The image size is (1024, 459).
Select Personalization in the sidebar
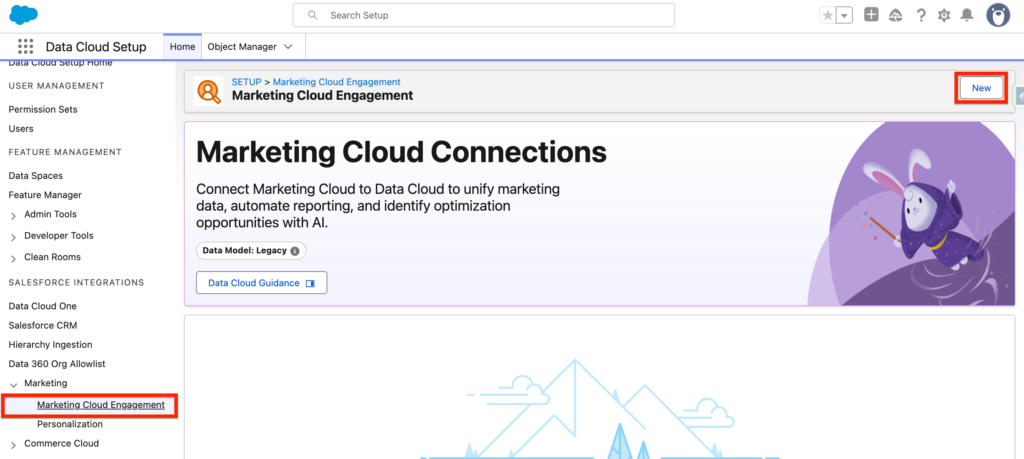tap(69, 424)
